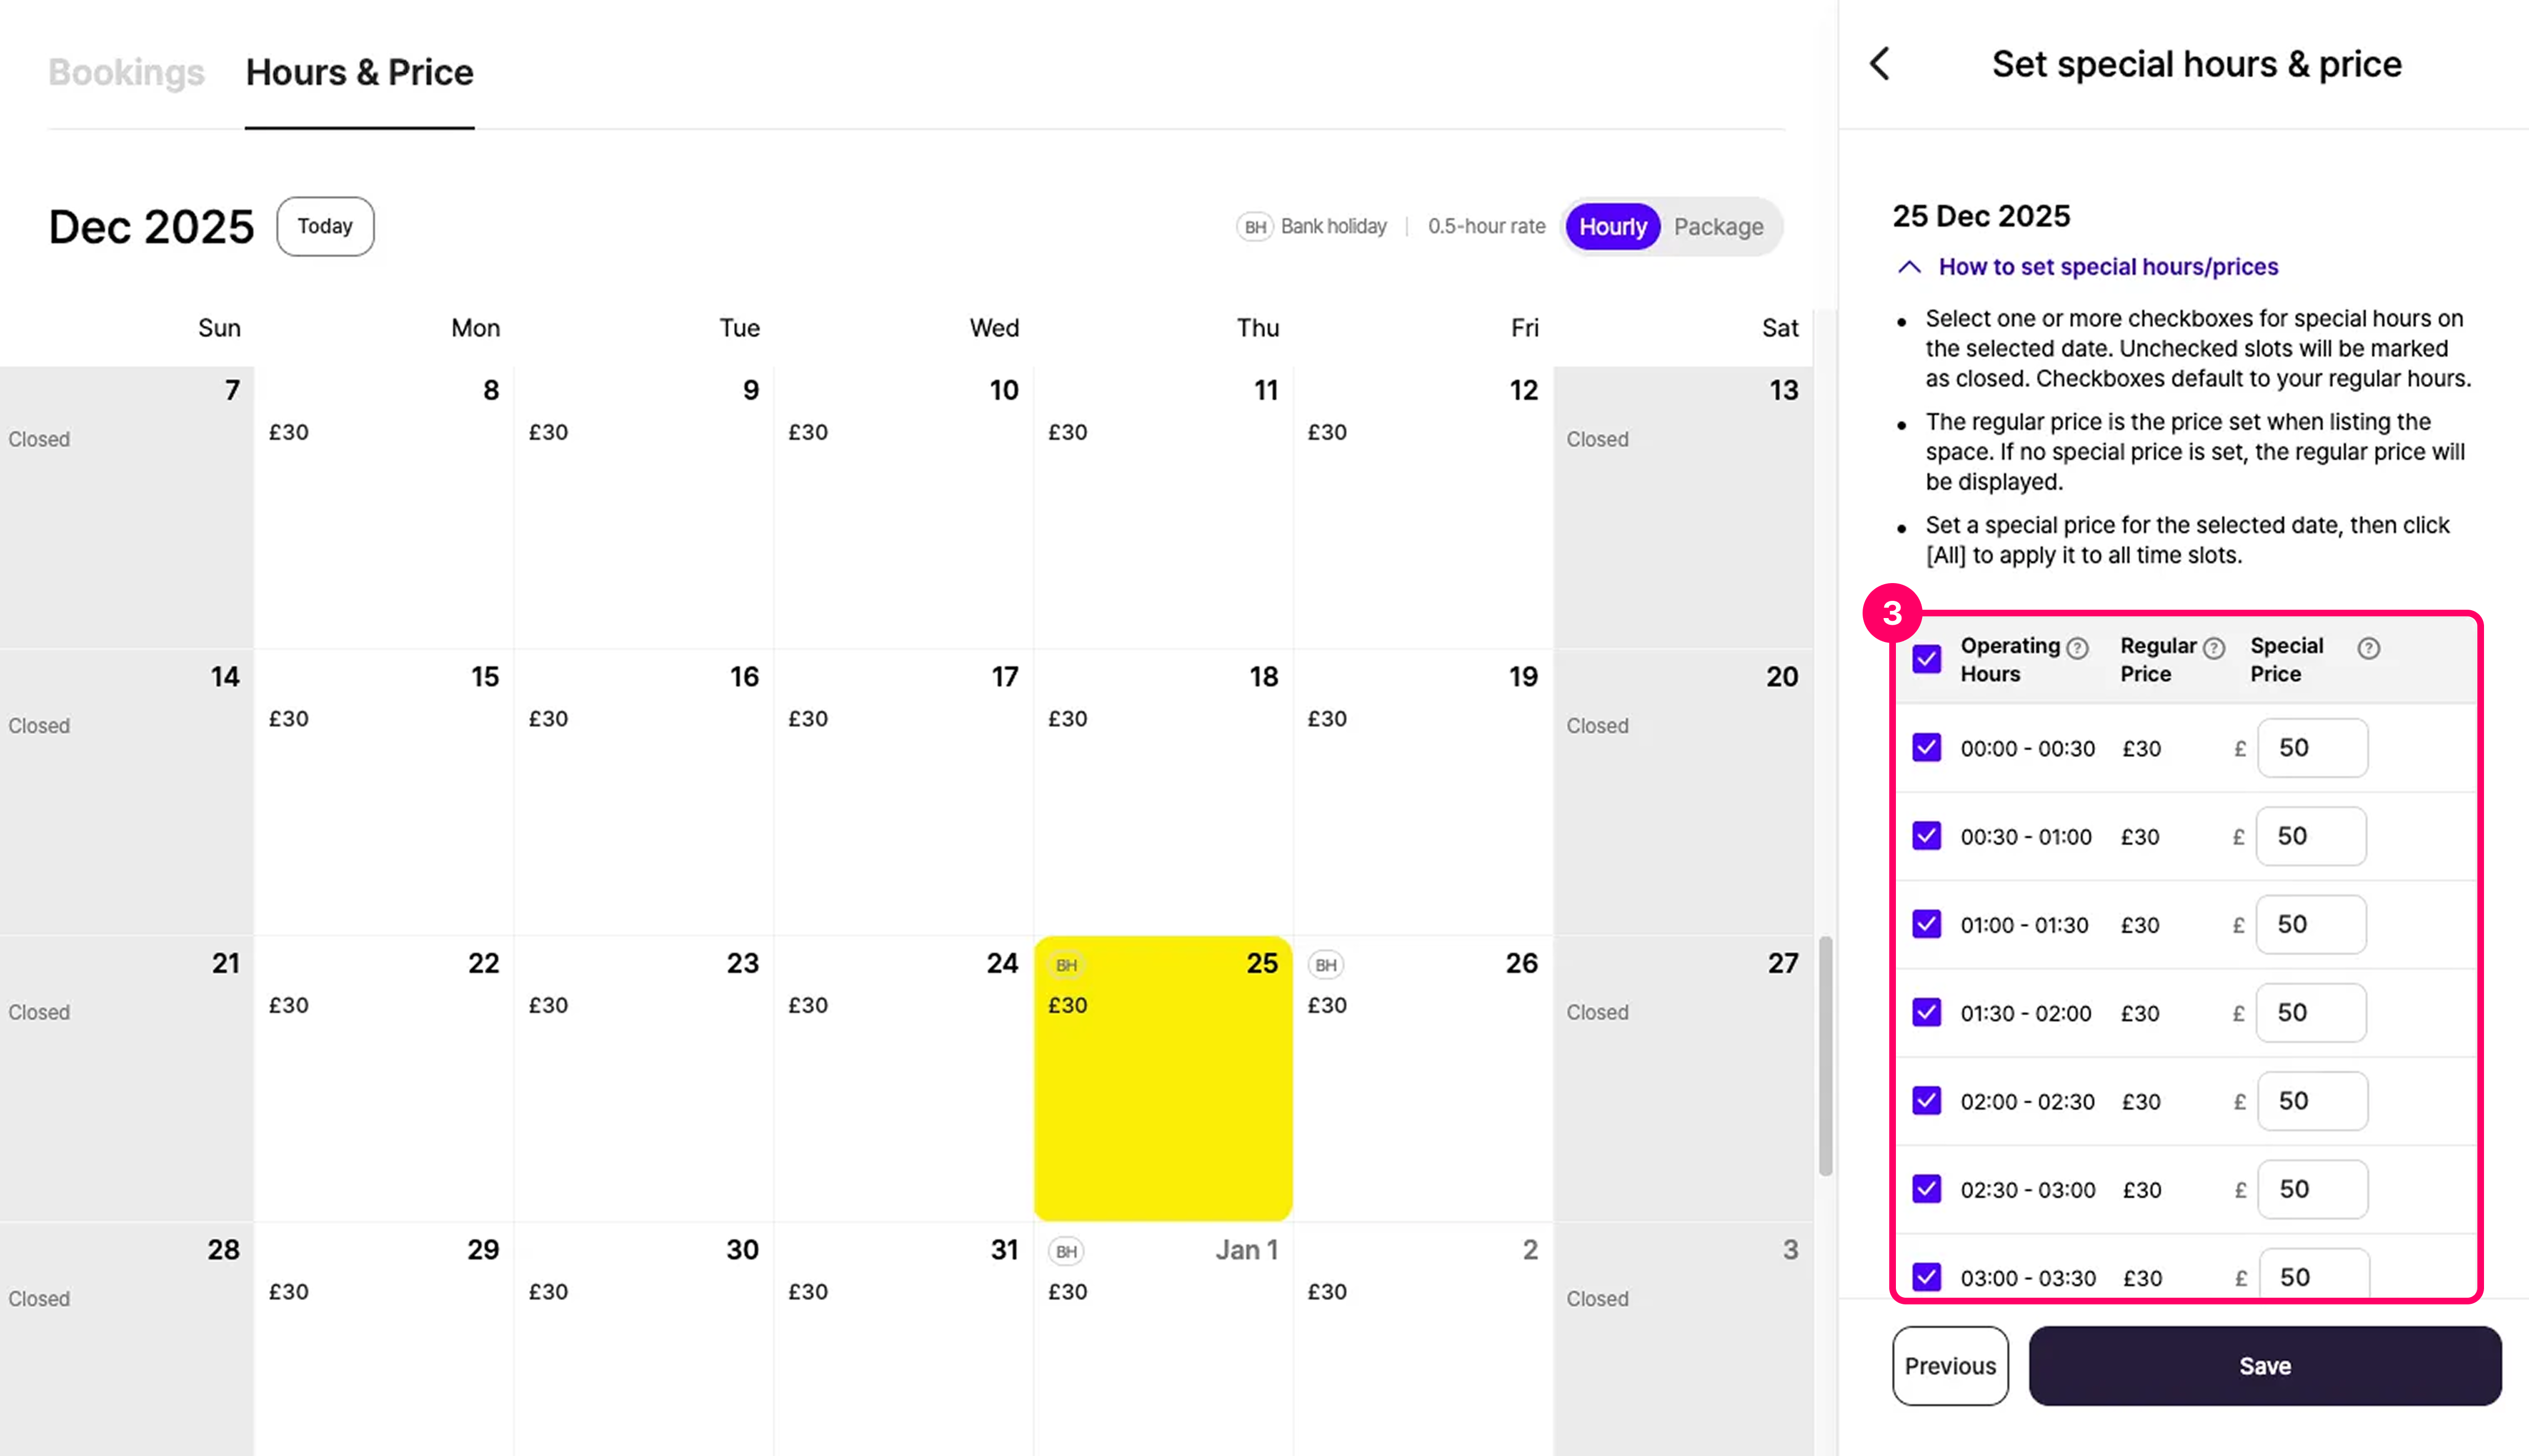
Task: Click help icon next to Special Price
Action: (x=2368, y=648)
